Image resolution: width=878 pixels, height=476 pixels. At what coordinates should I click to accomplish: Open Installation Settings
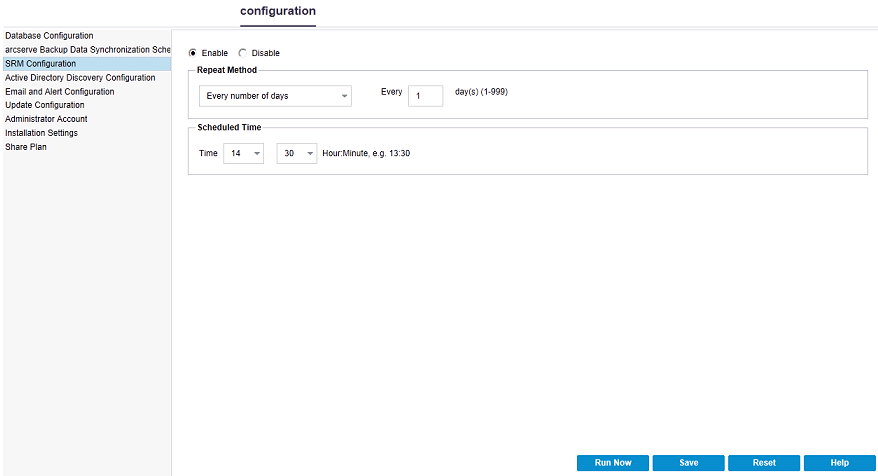tap(41, 133)
